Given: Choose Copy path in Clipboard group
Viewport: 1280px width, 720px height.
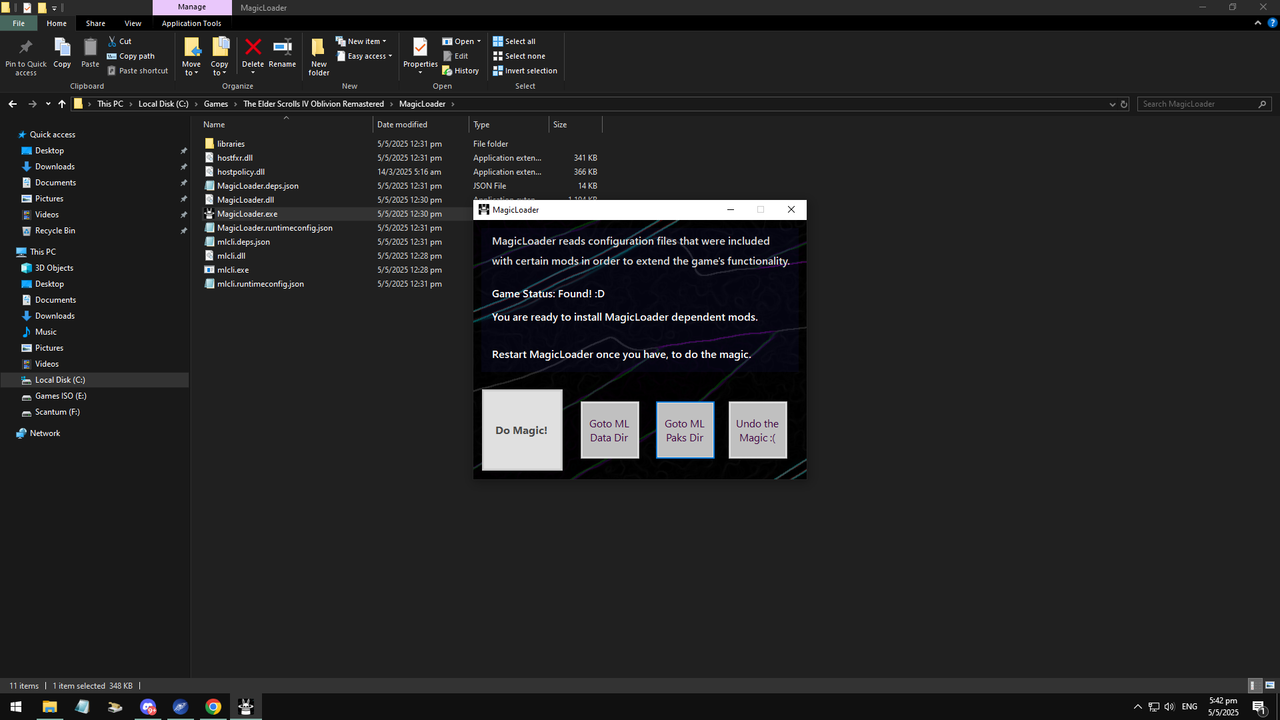Looking at the screenshot, I should pyautogui.click(x=131, y=56).
